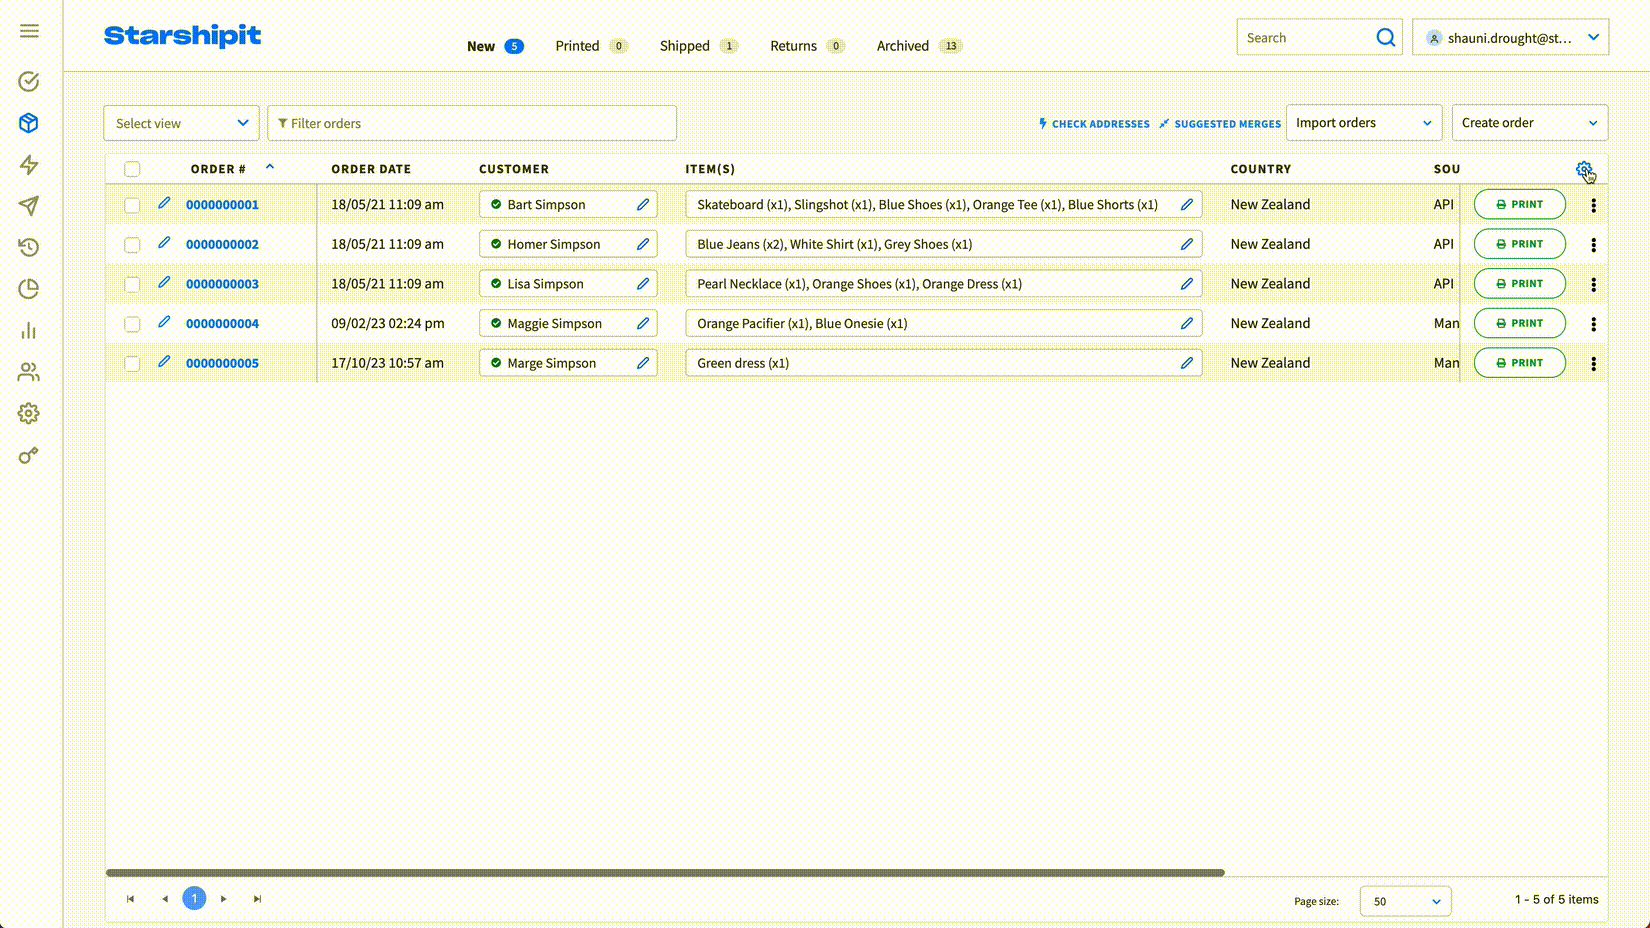Open the pie chart sidebar icon
The height and width of the screenshot is (928, 1650).
pos(29,289)
